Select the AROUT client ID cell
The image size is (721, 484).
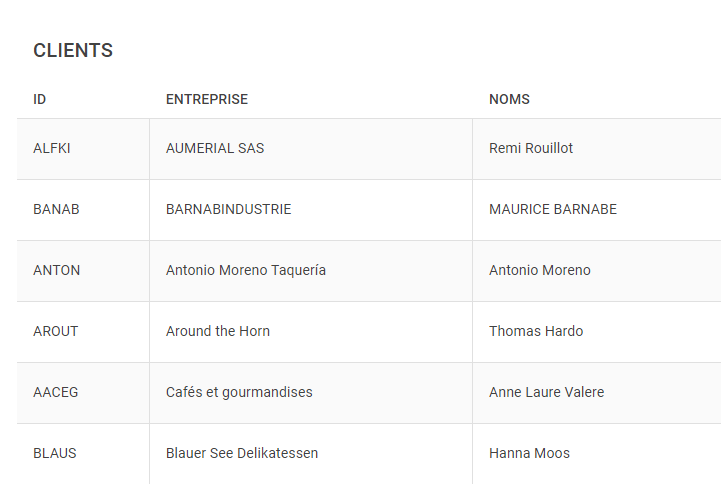[x=56, y=331]
